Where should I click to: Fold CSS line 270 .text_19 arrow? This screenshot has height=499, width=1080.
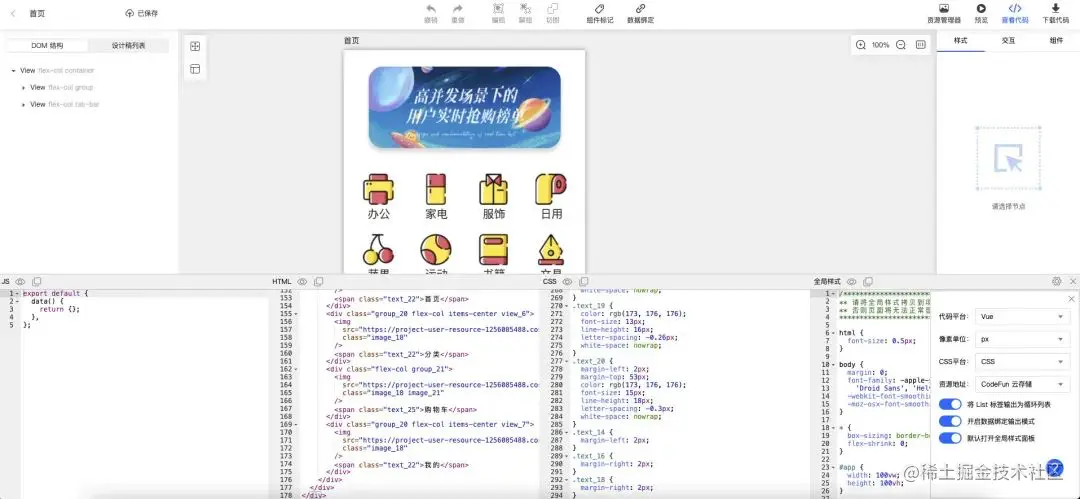[x=566, y=305]
